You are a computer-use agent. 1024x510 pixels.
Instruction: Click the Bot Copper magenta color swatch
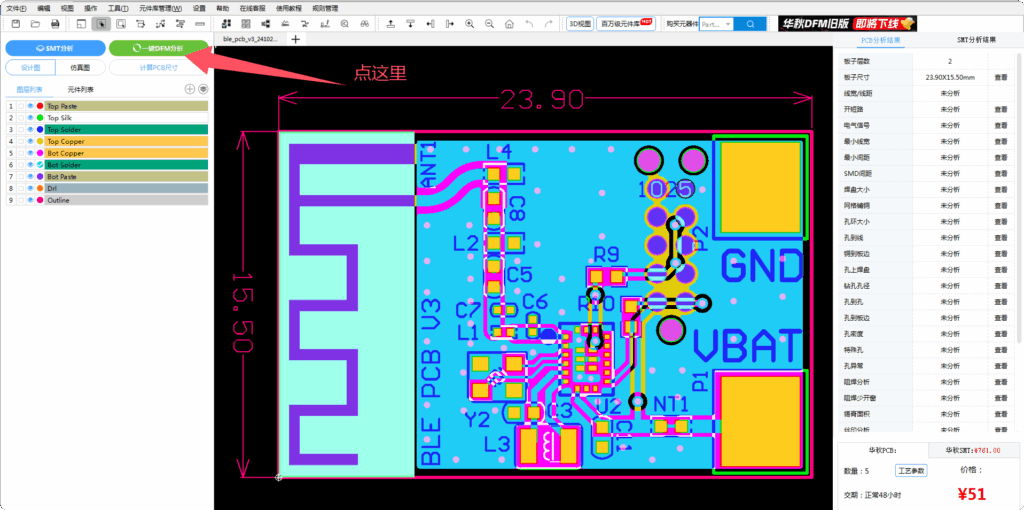tap(40, 153)
